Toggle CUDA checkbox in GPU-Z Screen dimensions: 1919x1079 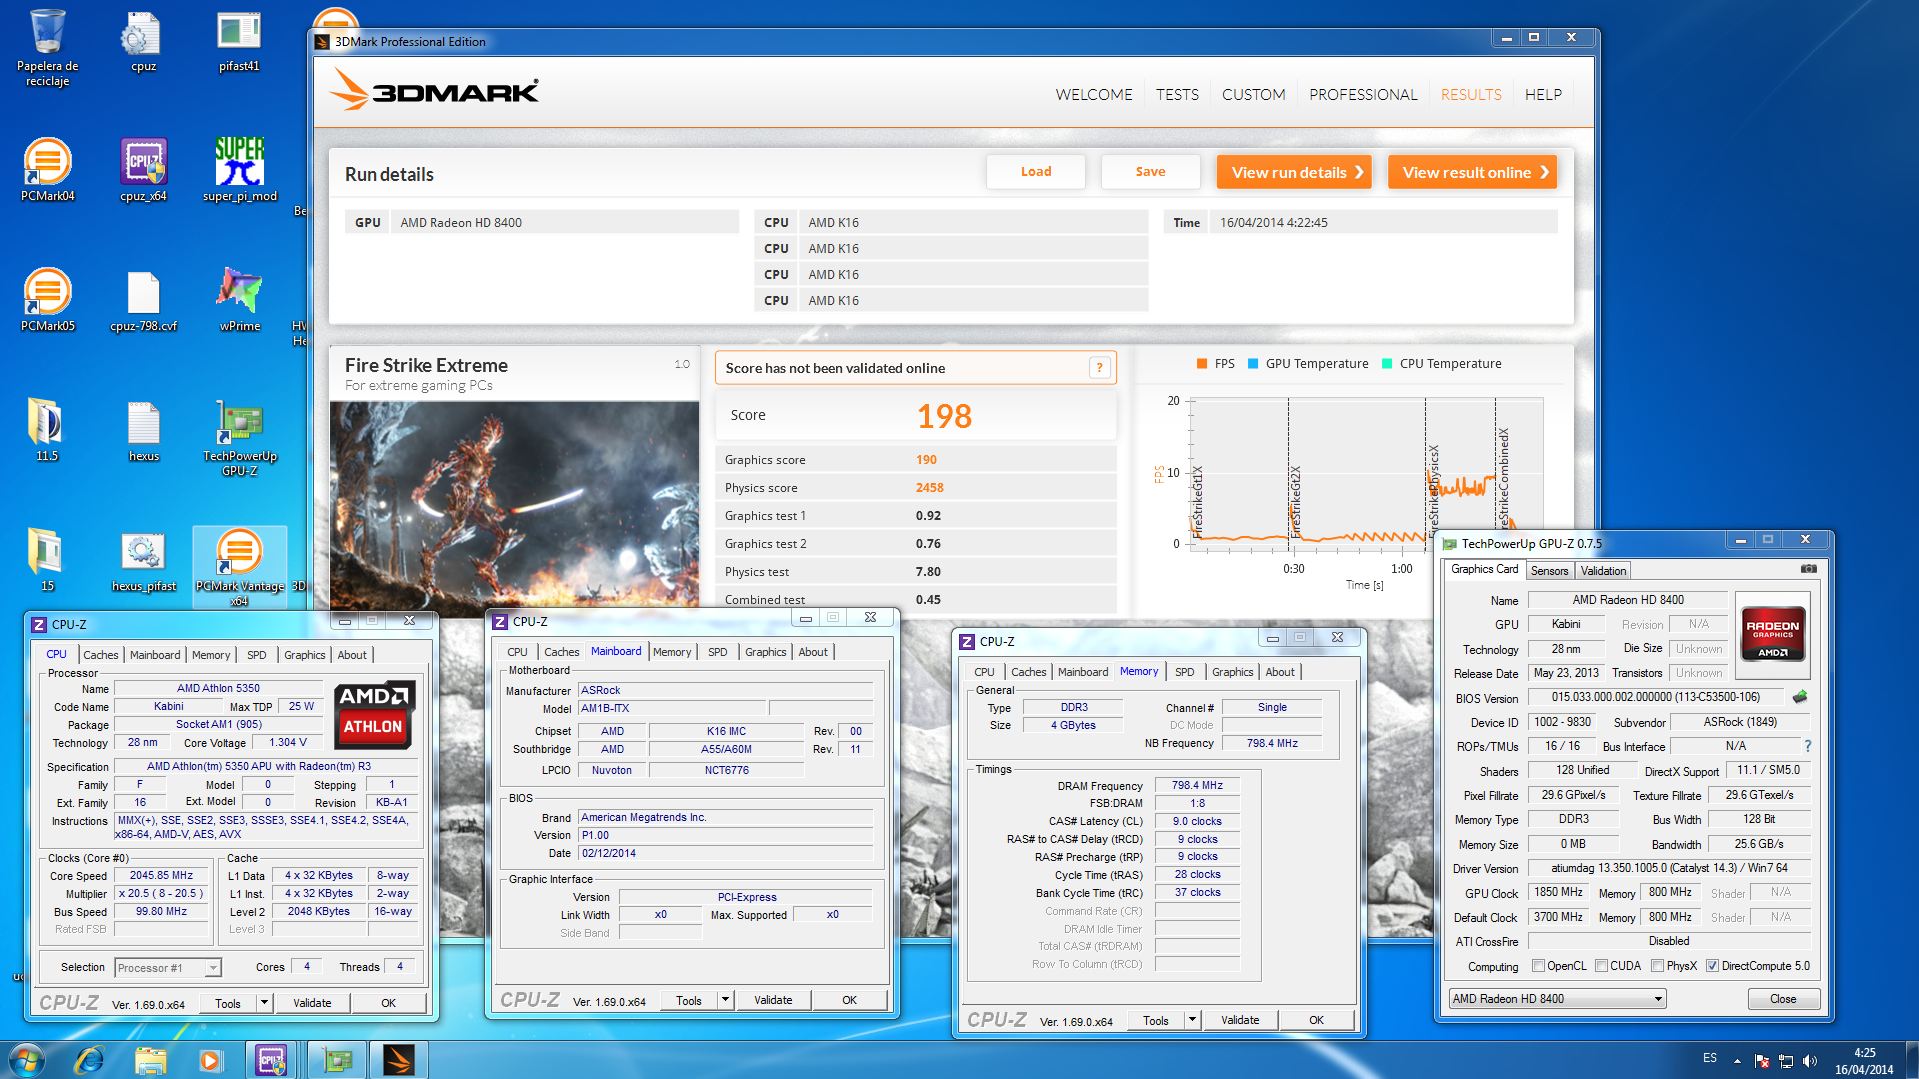(1602, 966)
